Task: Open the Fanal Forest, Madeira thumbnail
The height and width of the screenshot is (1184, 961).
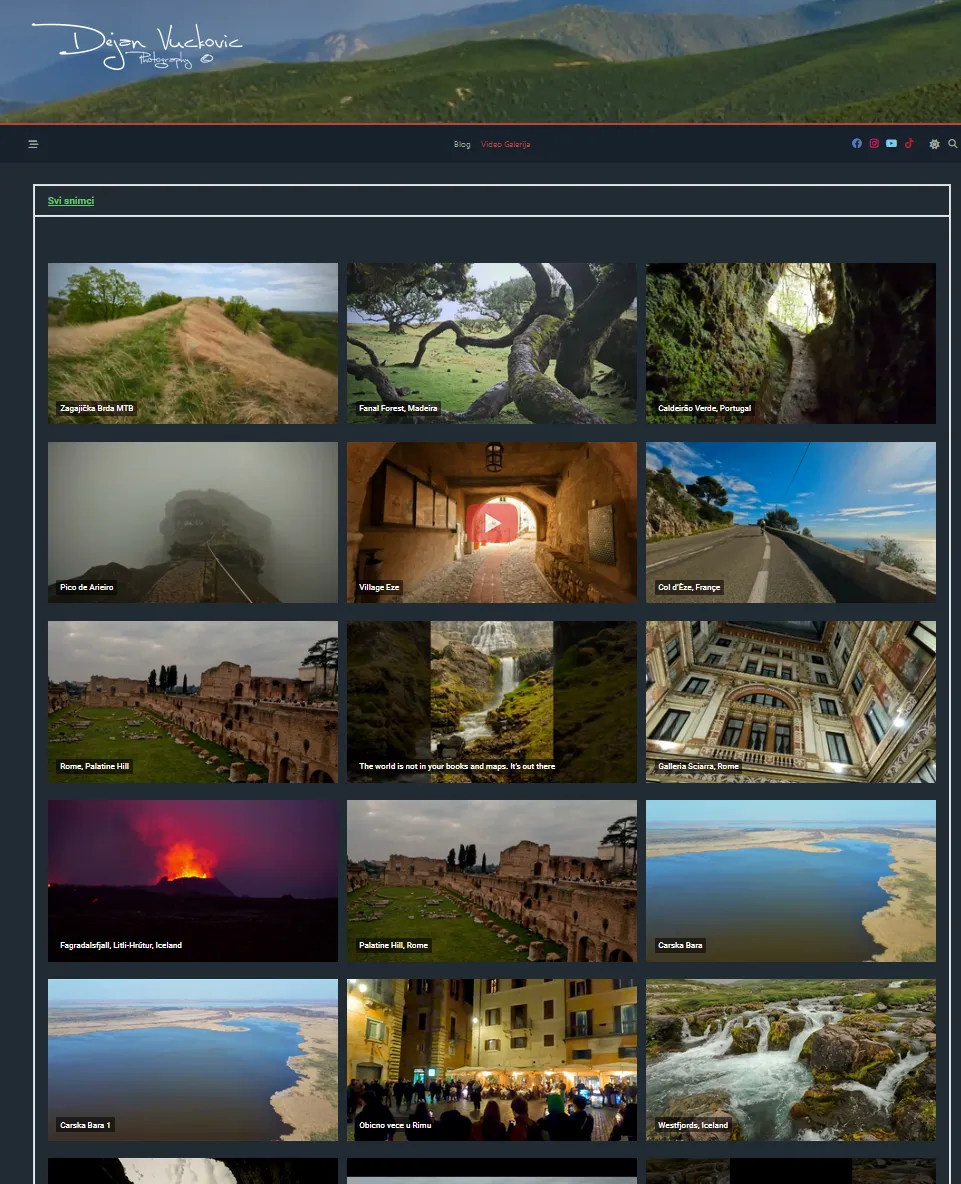Action: click(491, 343)
